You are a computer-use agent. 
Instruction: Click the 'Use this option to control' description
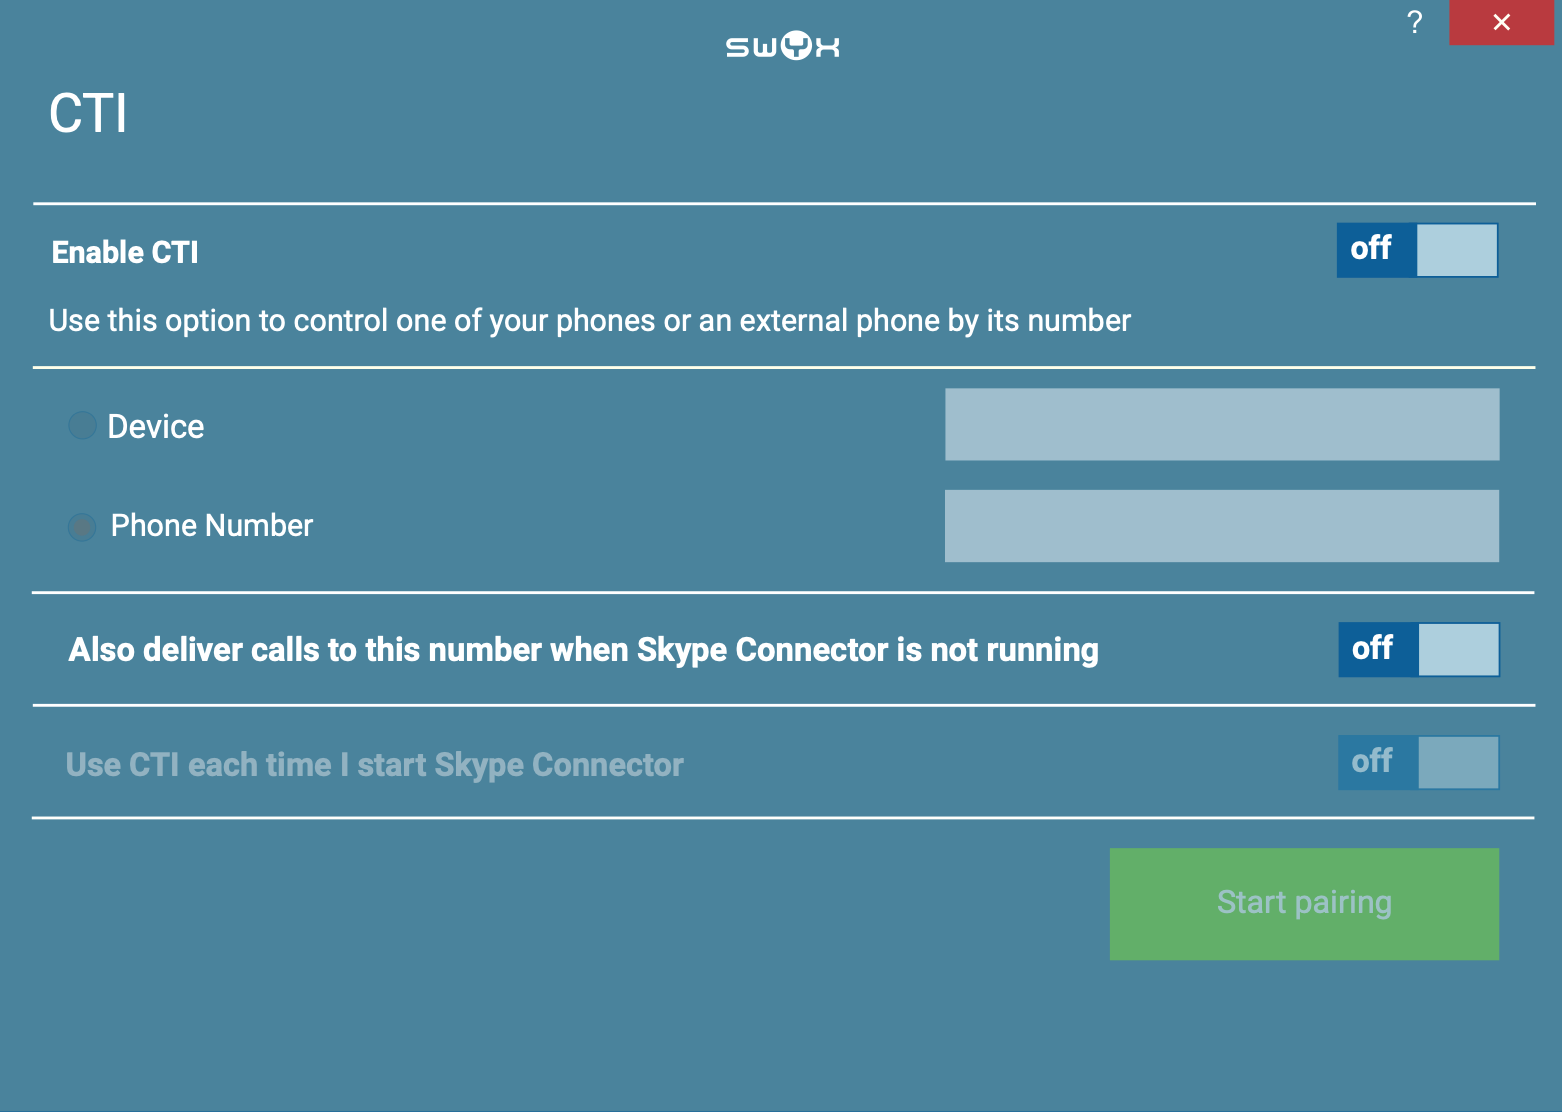(590, 321)
